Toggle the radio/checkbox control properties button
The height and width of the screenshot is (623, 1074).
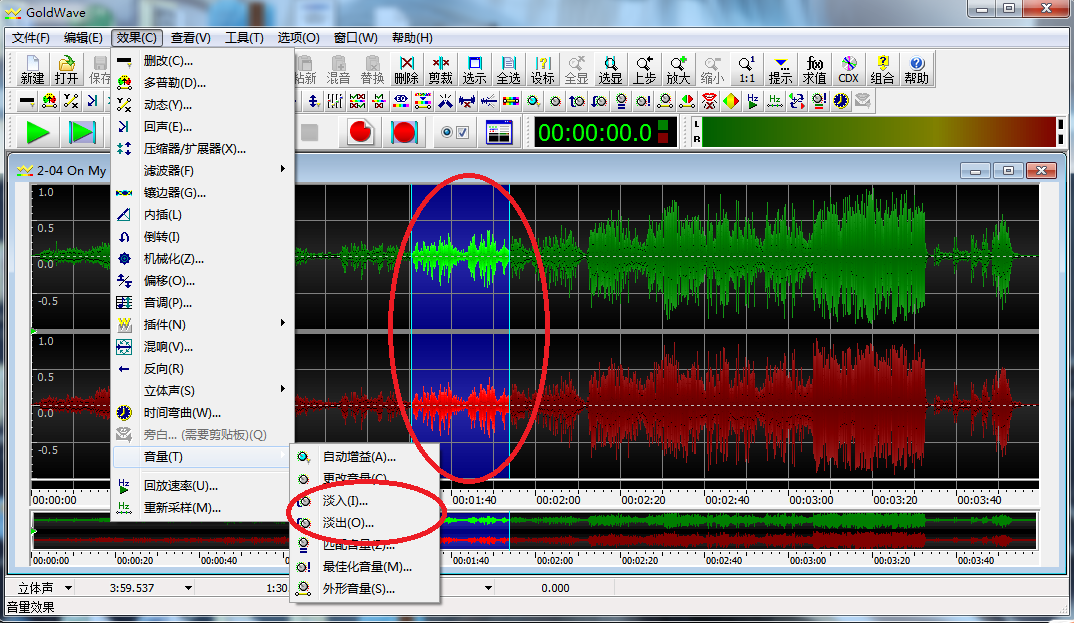(455, 132)
